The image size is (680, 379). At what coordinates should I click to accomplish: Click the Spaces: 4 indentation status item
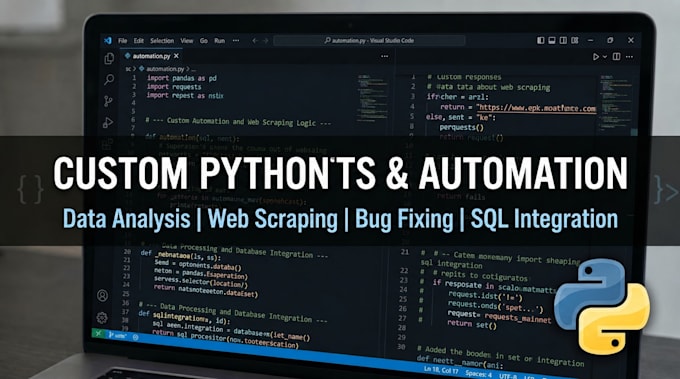click(479, 374)
